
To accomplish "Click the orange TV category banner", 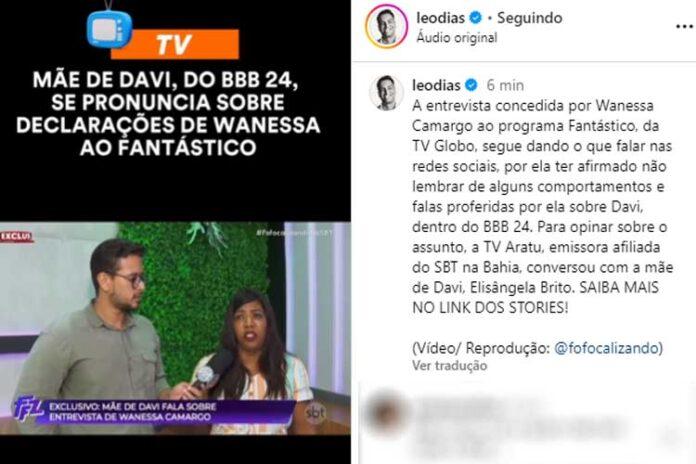I will point(175,44).
